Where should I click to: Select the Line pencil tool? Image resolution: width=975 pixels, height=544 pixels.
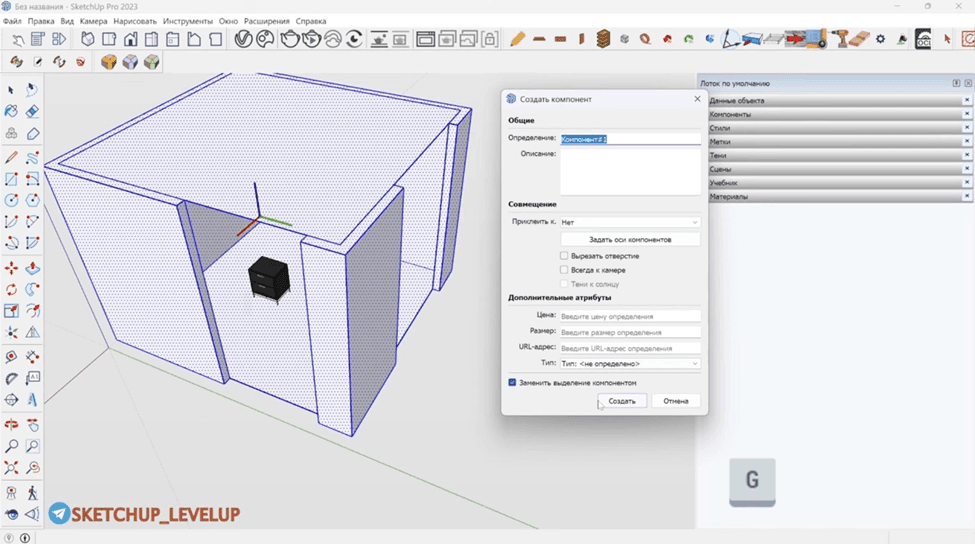pyautogui.click(x=11, y=157)
